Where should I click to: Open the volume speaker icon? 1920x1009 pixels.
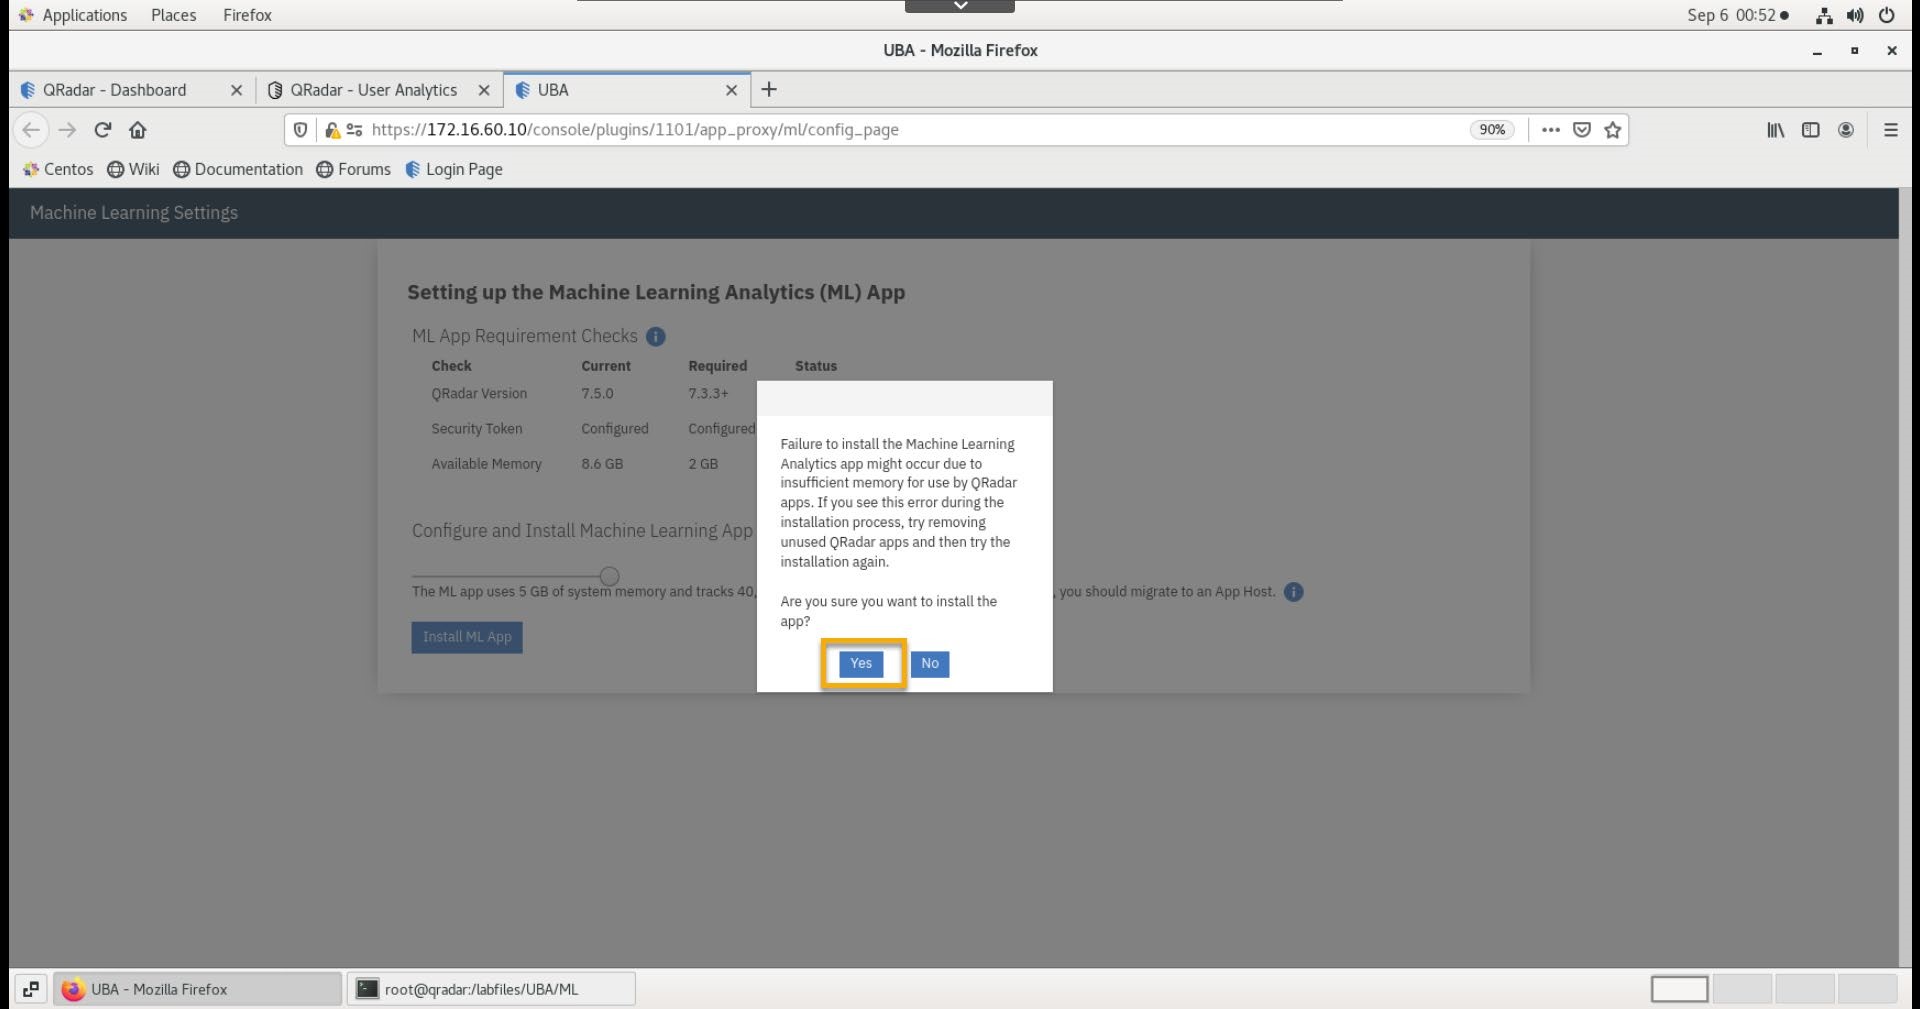point(1855,15)
